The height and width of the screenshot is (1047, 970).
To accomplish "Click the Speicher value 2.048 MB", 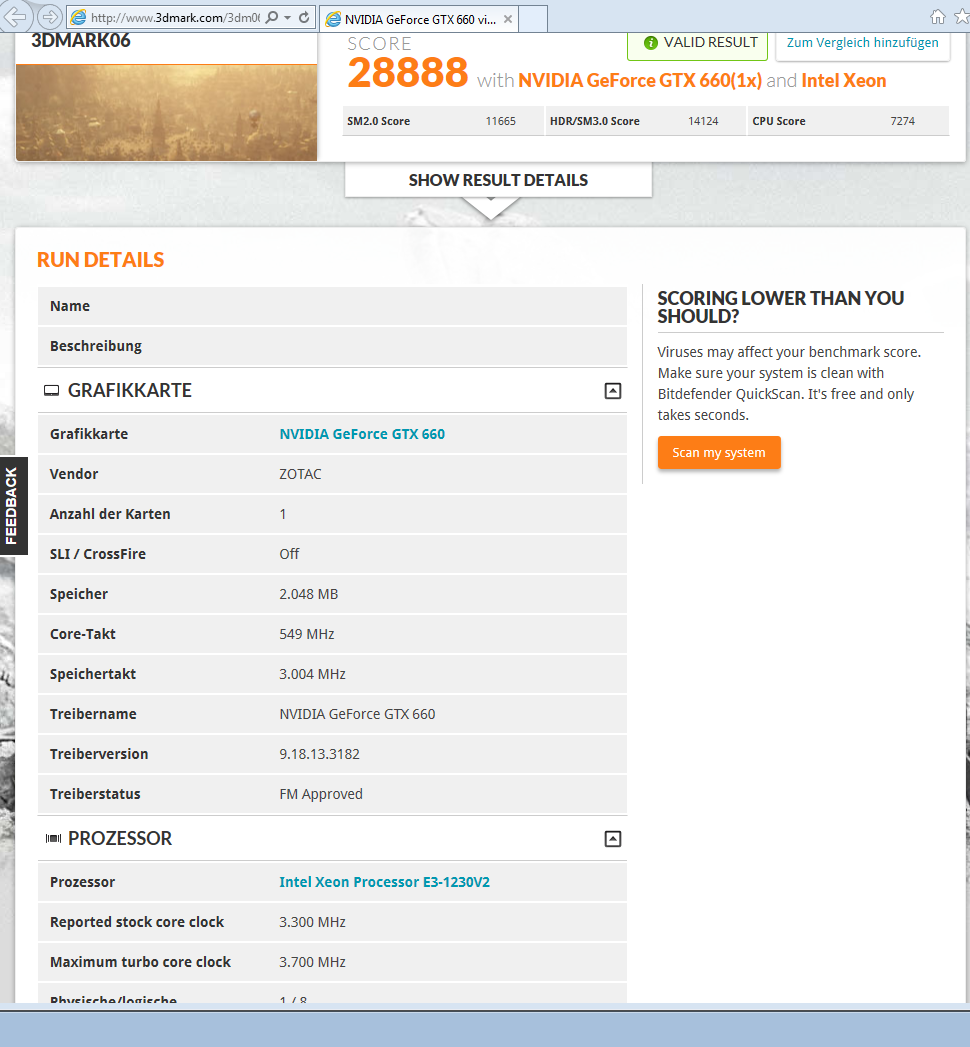I will pos(308,594).
